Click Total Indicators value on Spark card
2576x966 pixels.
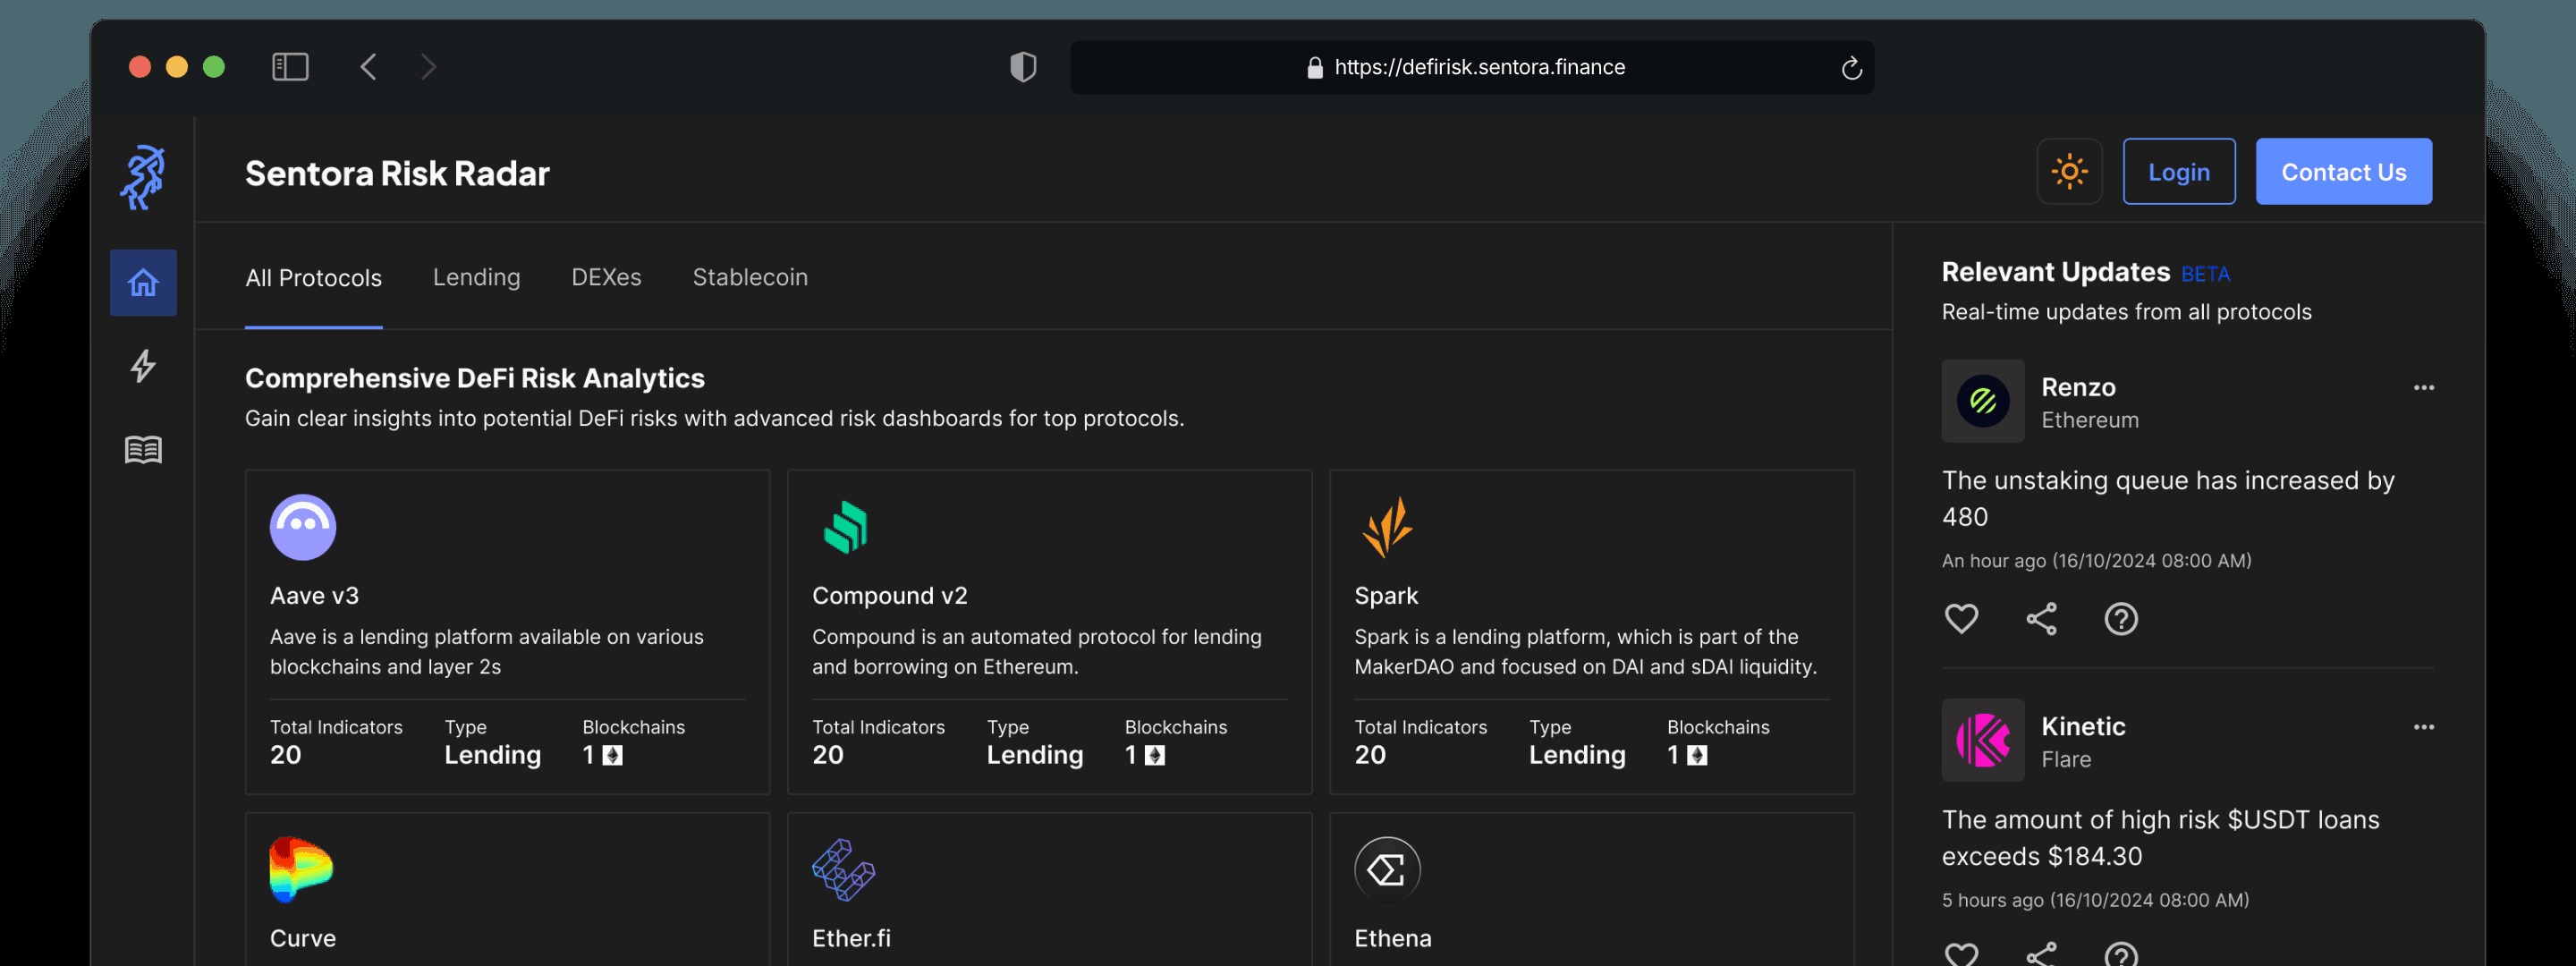pos(1370,756)
